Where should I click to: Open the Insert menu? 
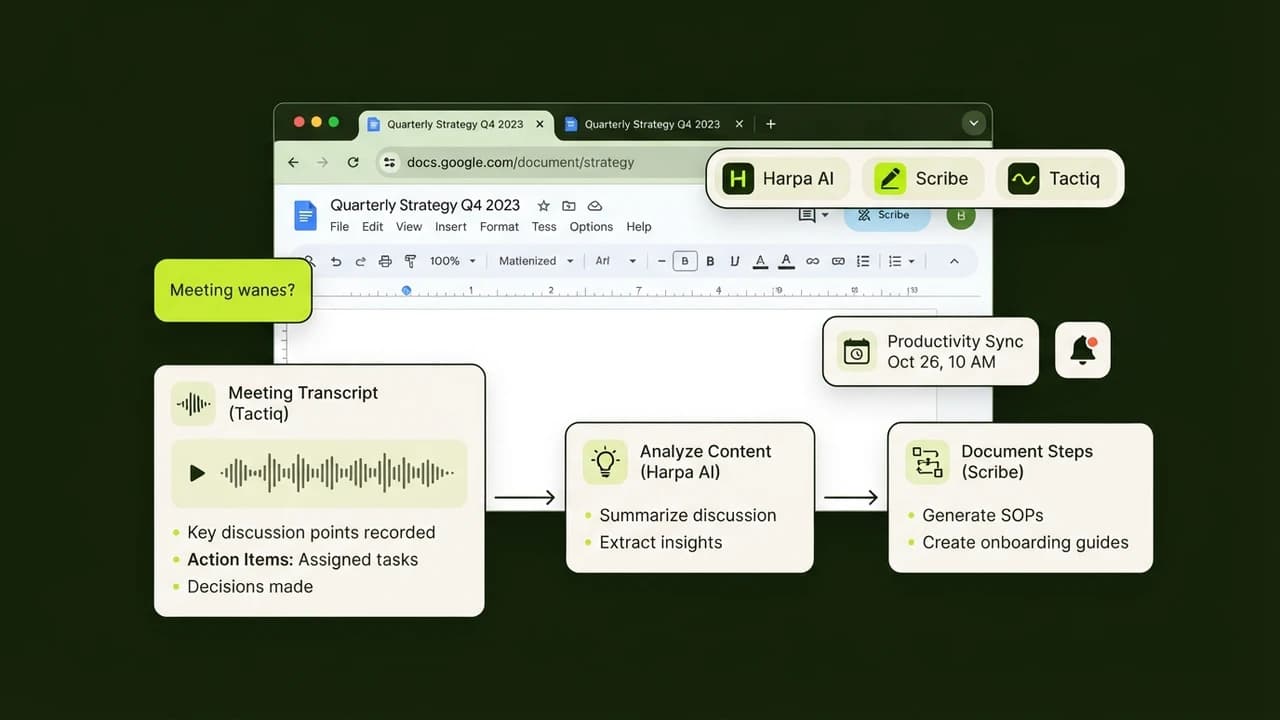451,227
